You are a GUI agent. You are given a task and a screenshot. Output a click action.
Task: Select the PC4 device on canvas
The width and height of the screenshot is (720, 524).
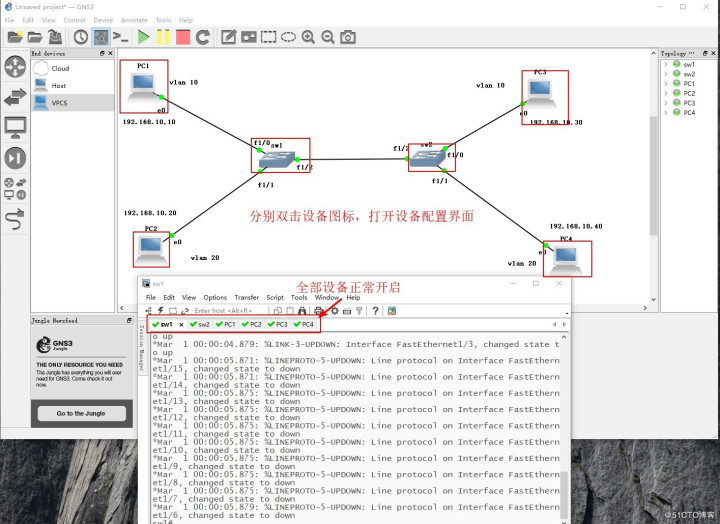click(x=566, y=259)
